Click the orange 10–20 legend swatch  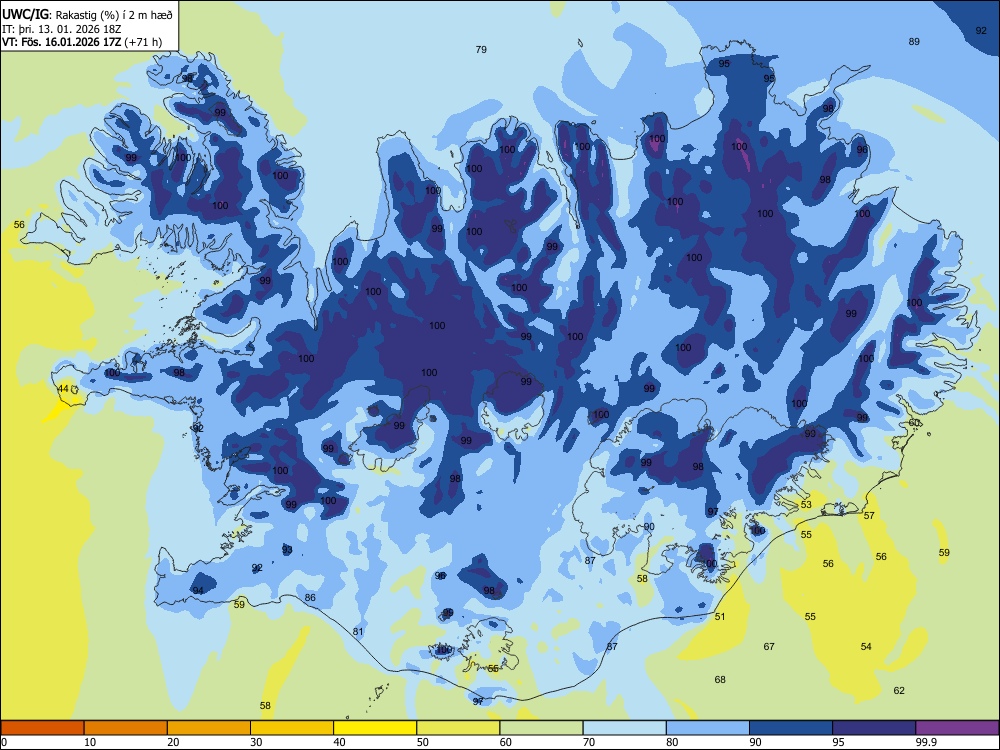[x=126, y=728]
